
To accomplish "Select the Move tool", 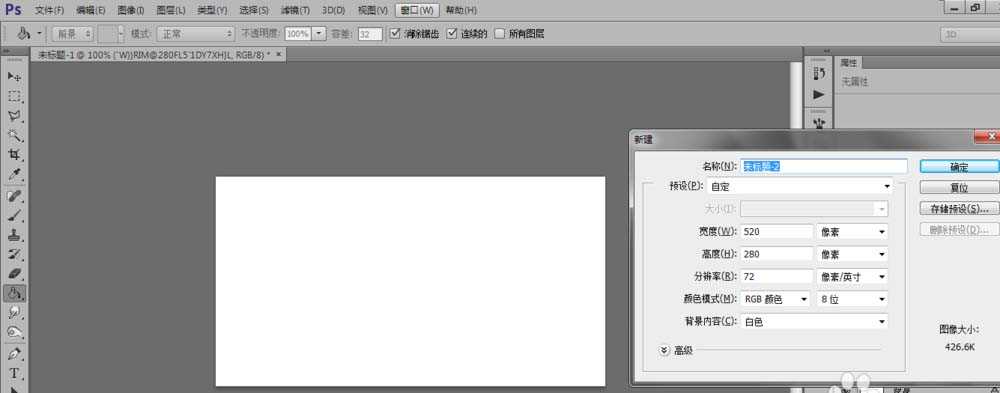I will pyautogui.click(x=15, y=77).
